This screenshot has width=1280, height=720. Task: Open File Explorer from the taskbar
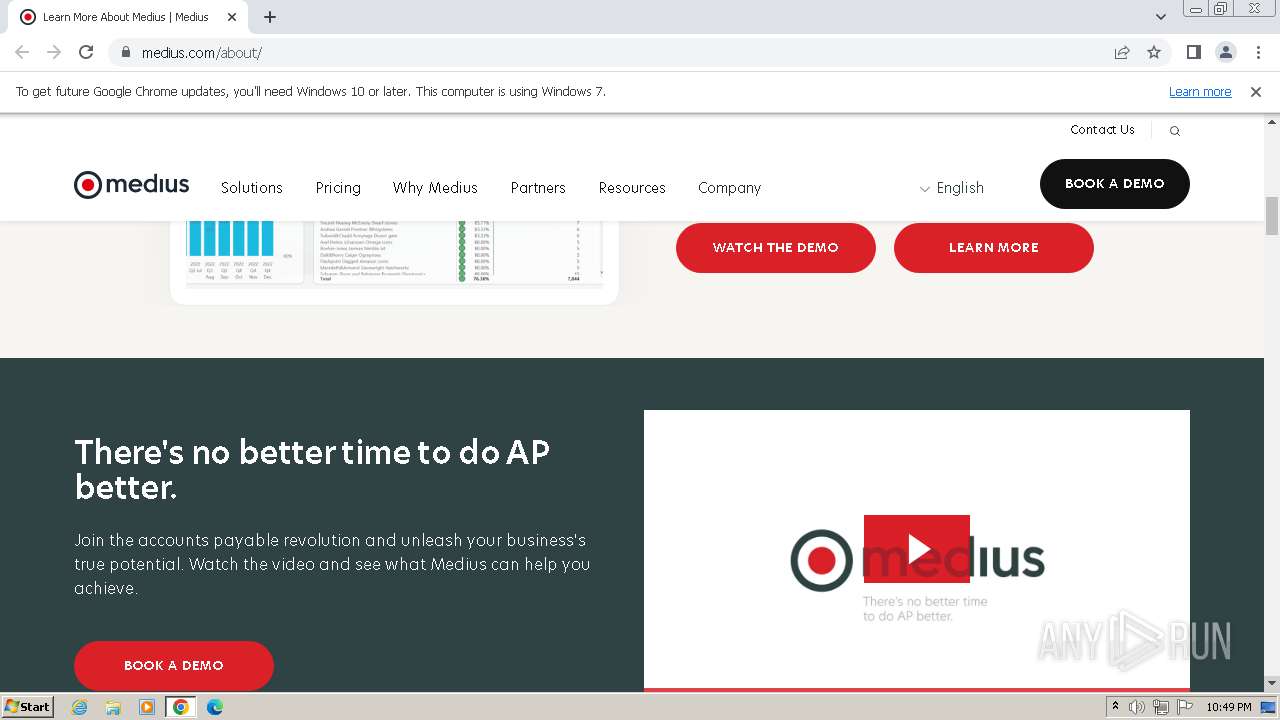[x=113, y=707]
